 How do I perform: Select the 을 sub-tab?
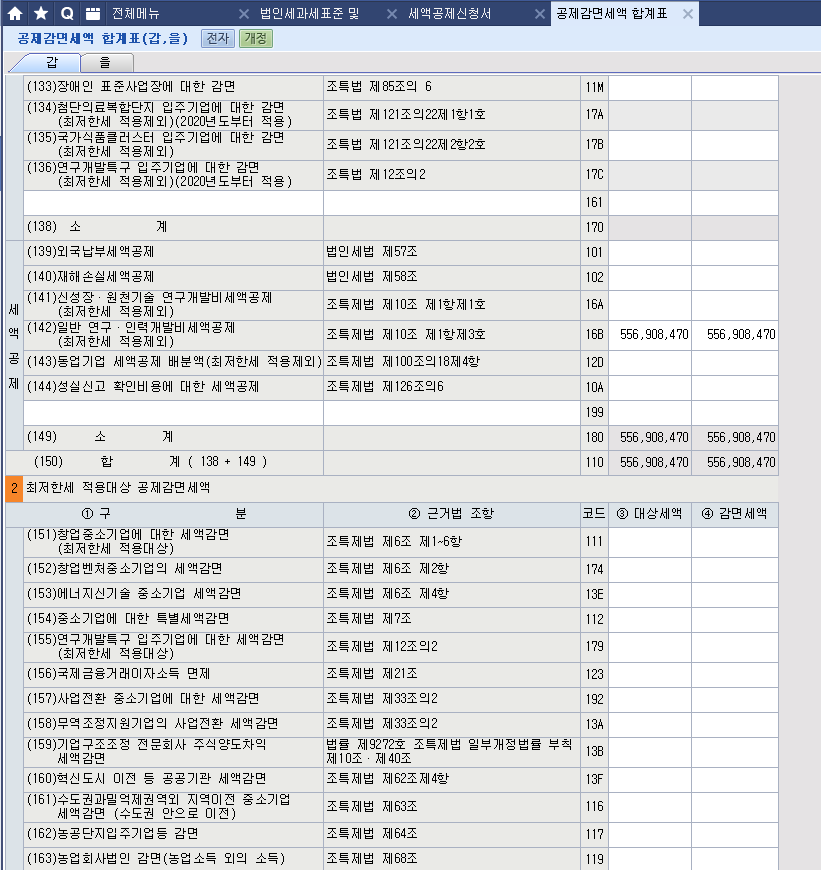(105, 63)
